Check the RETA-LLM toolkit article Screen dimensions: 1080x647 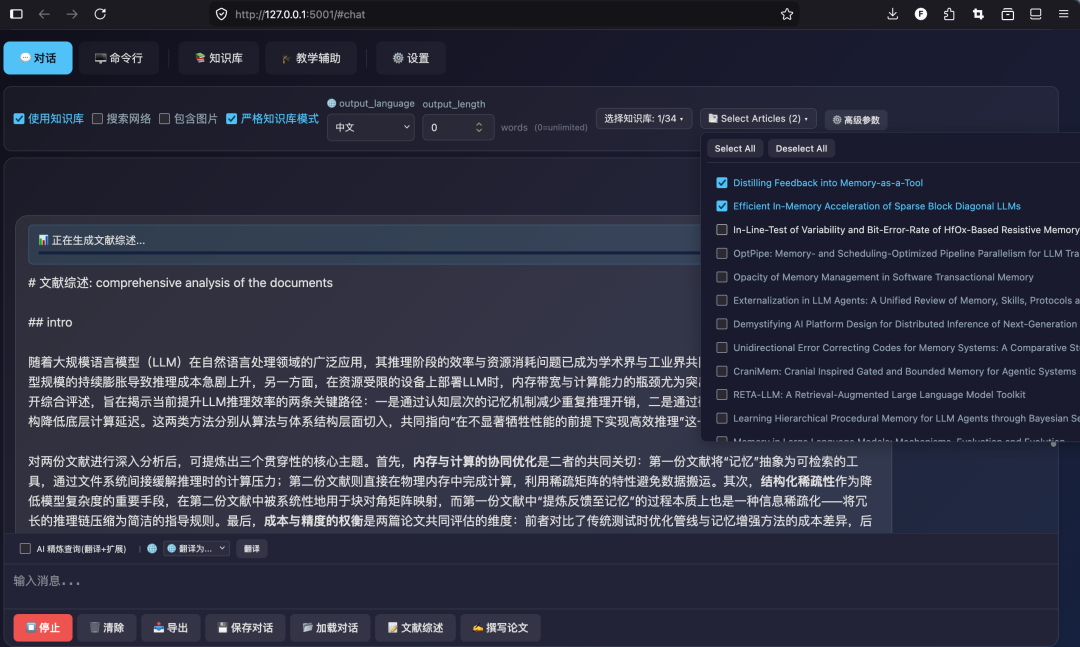click(x=722, y=395)
